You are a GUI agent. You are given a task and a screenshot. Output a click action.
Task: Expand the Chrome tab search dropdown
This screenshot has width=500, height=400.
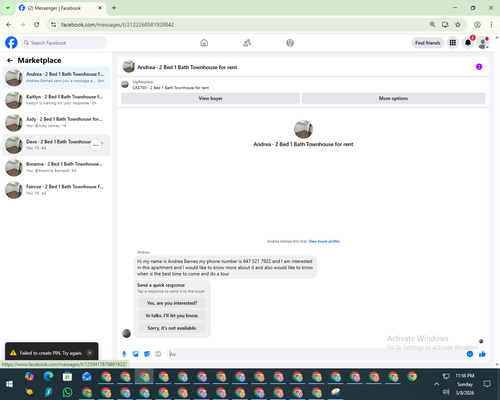[x=7, y=8]
